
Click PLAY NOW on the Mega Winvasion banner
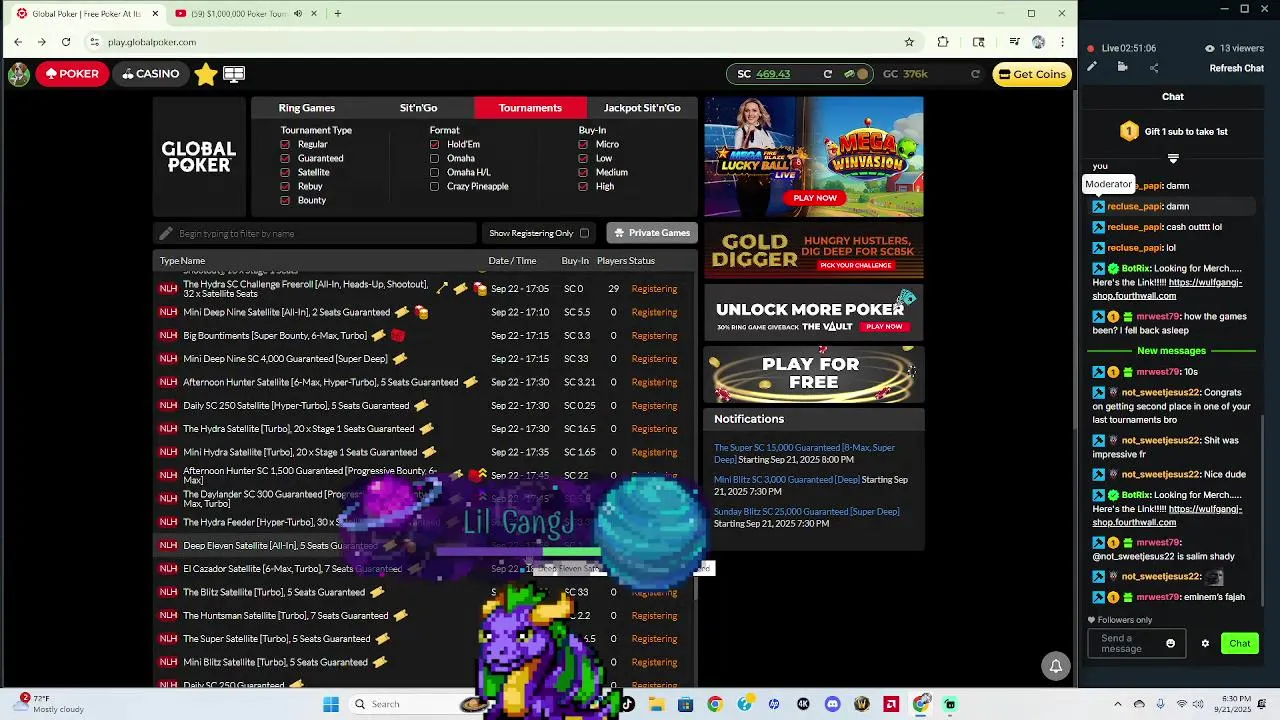[x=815, y=198]
